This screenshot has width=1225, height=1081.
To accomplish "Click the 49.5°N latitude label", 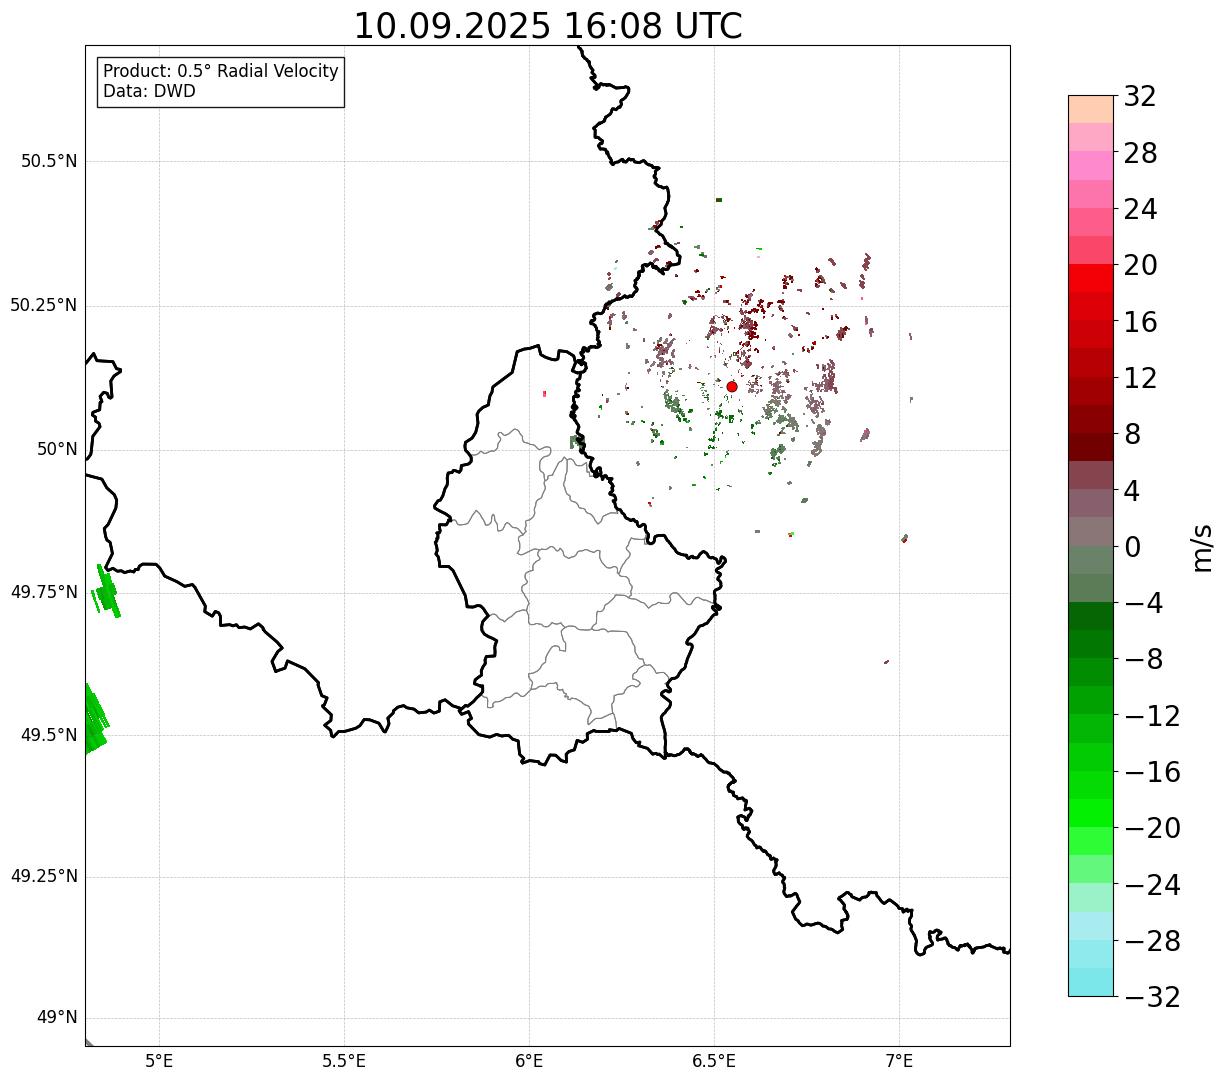I will (x=49, y=735).
